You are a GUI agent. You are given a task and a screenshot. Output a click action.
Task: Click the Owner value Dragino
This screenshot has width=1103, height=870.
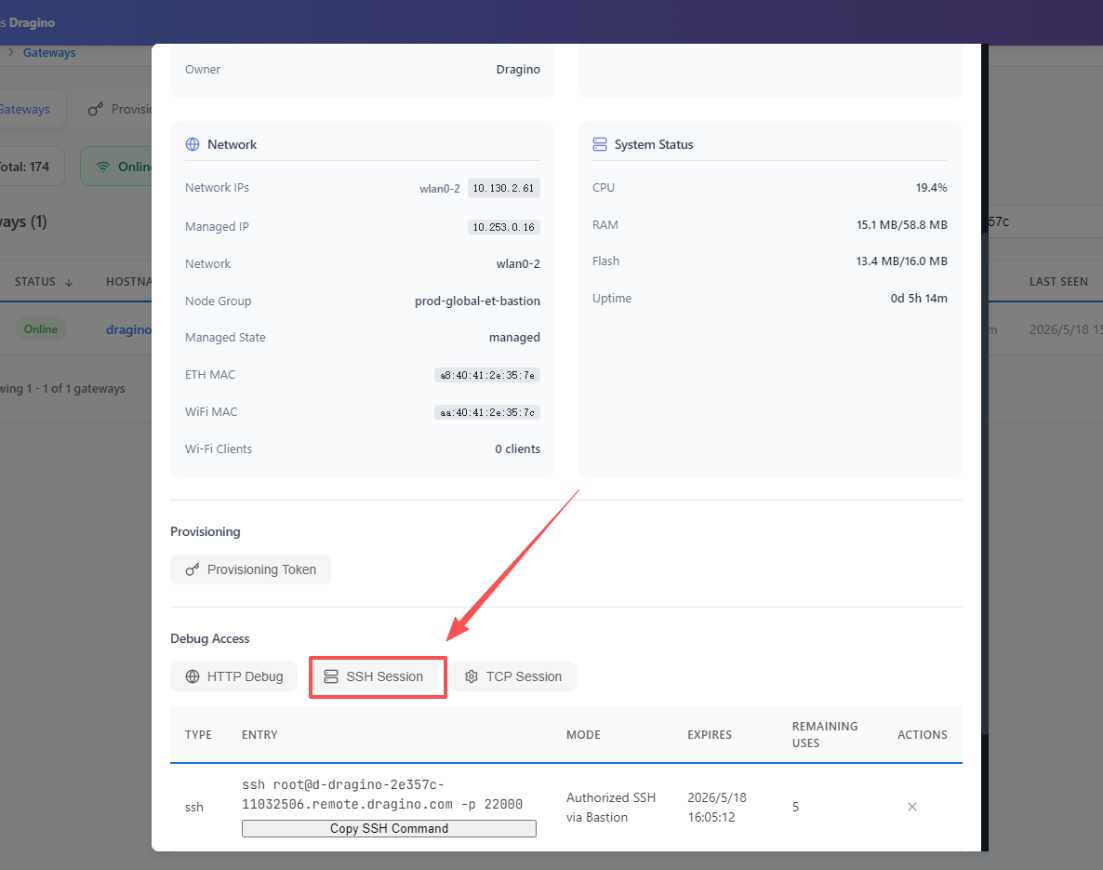[x=518, y=70]
